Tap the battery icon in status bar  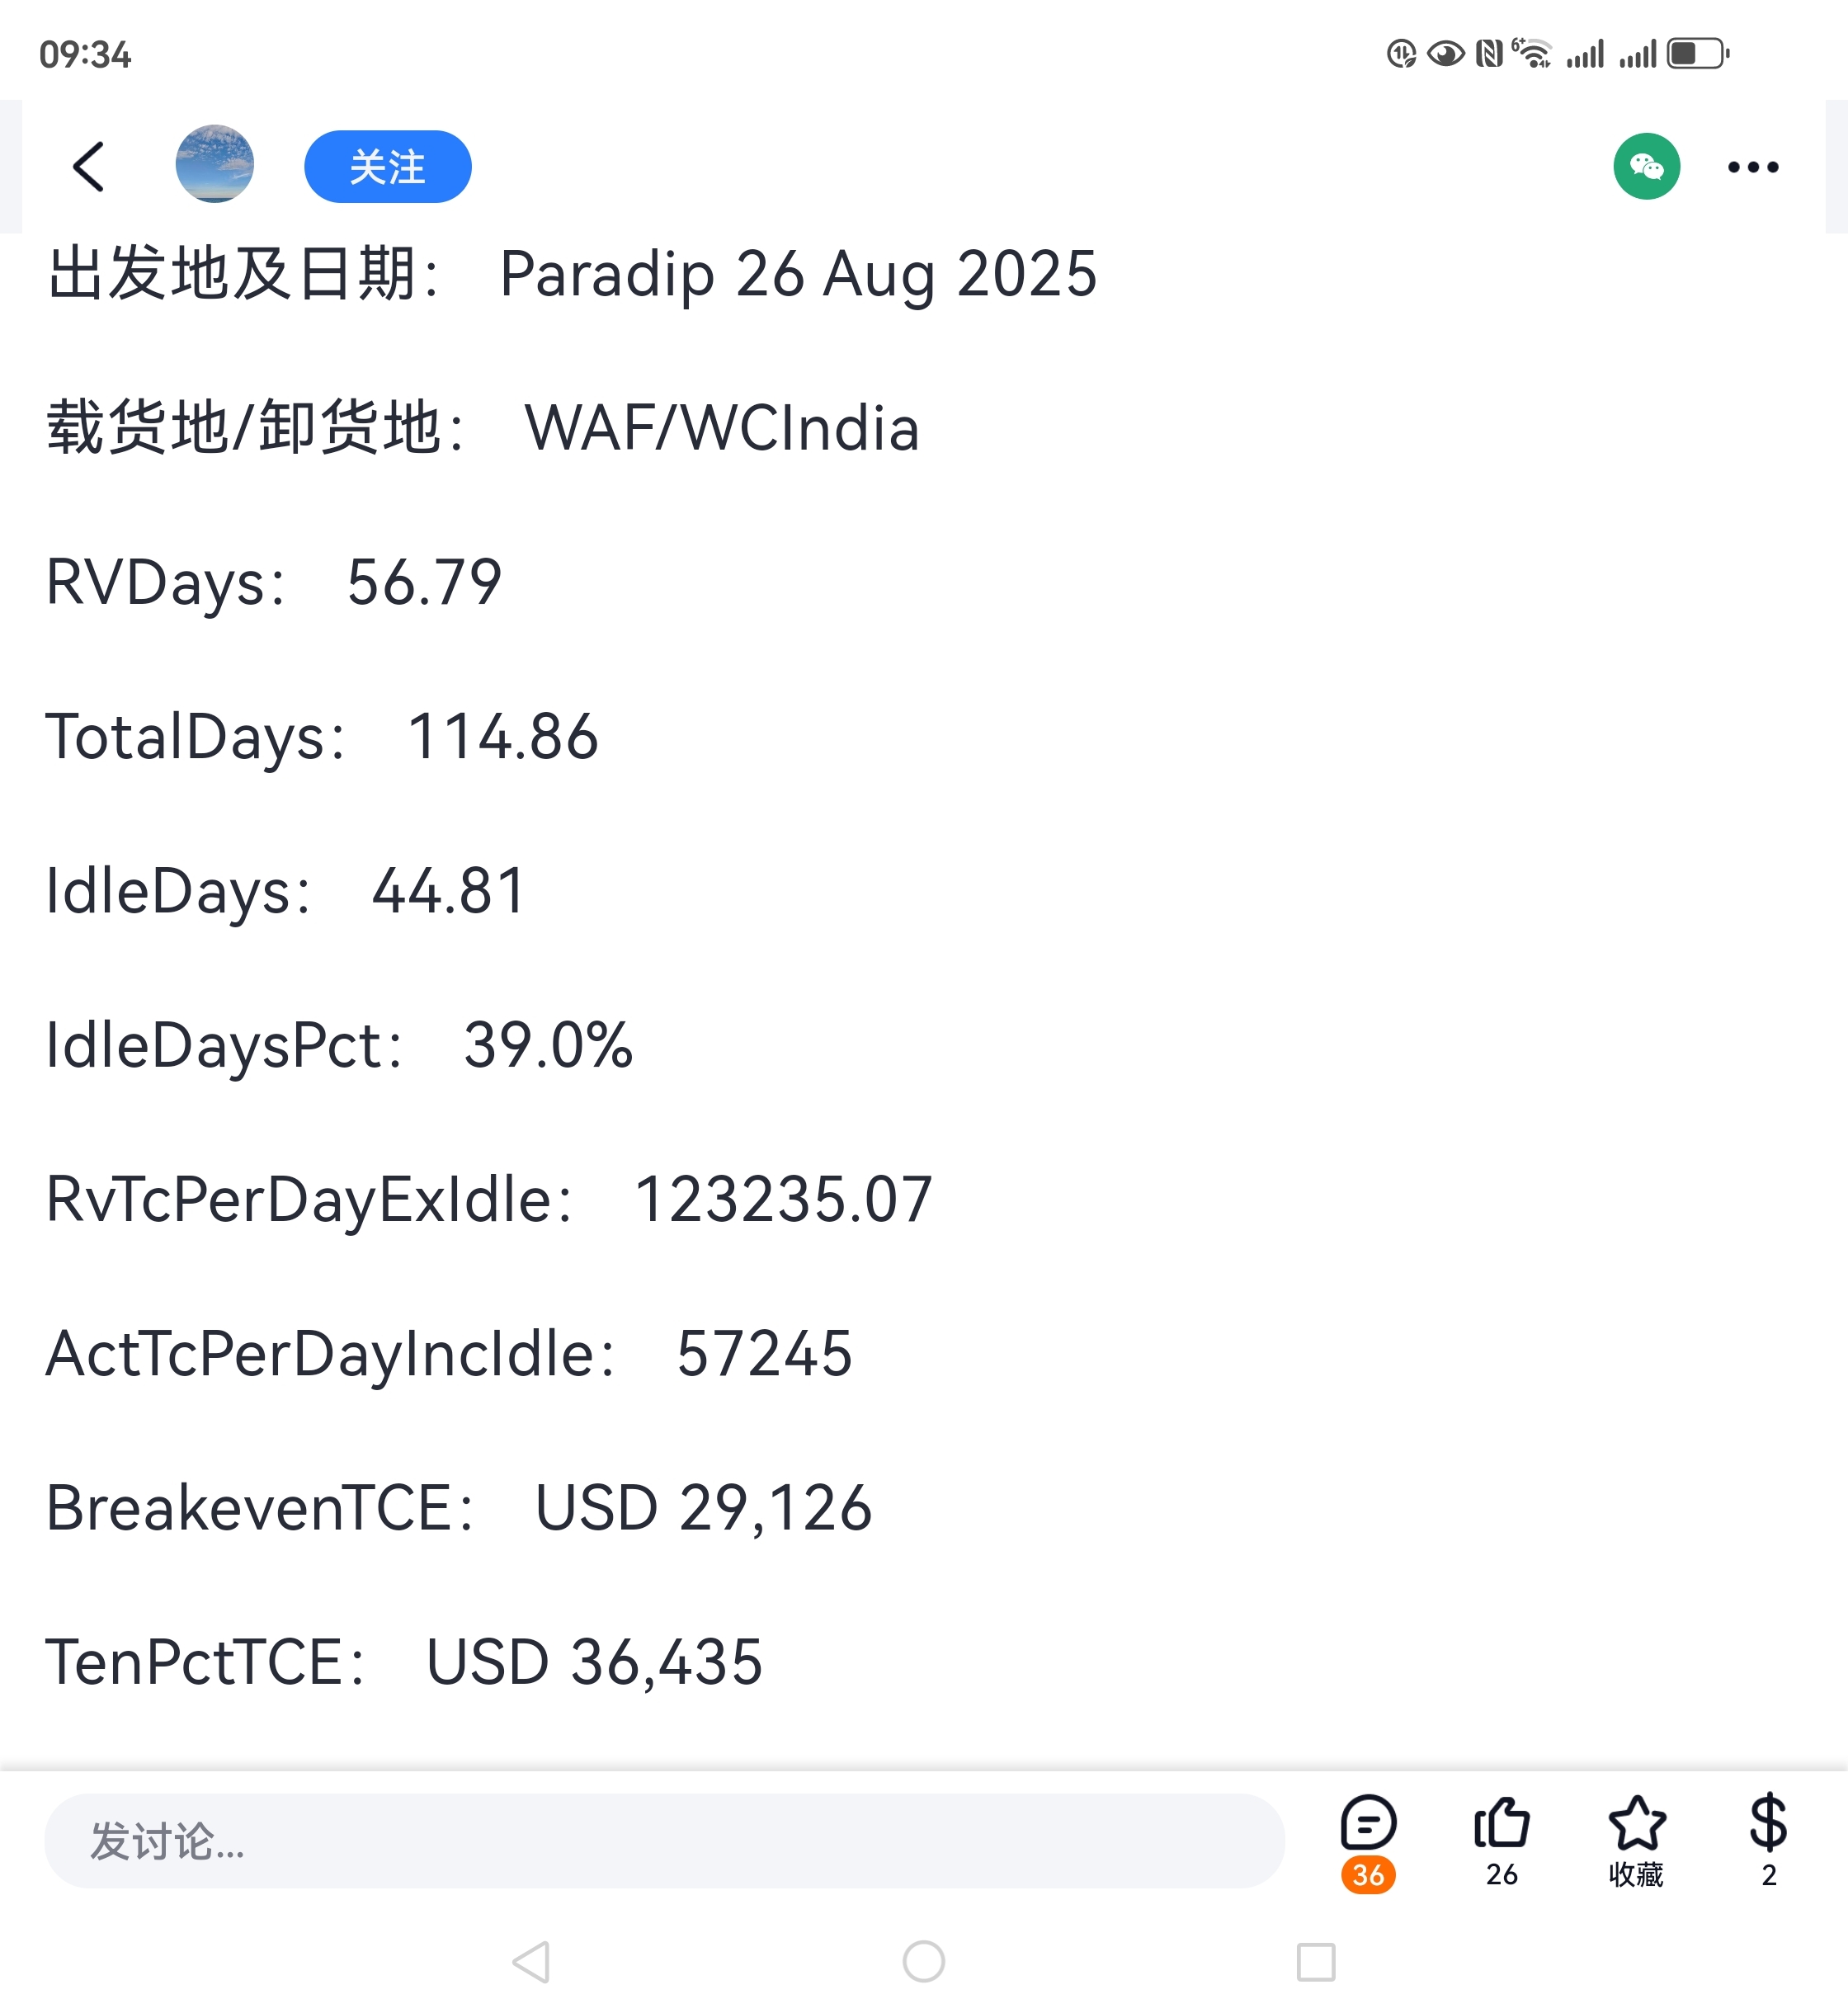[1697, 53]
